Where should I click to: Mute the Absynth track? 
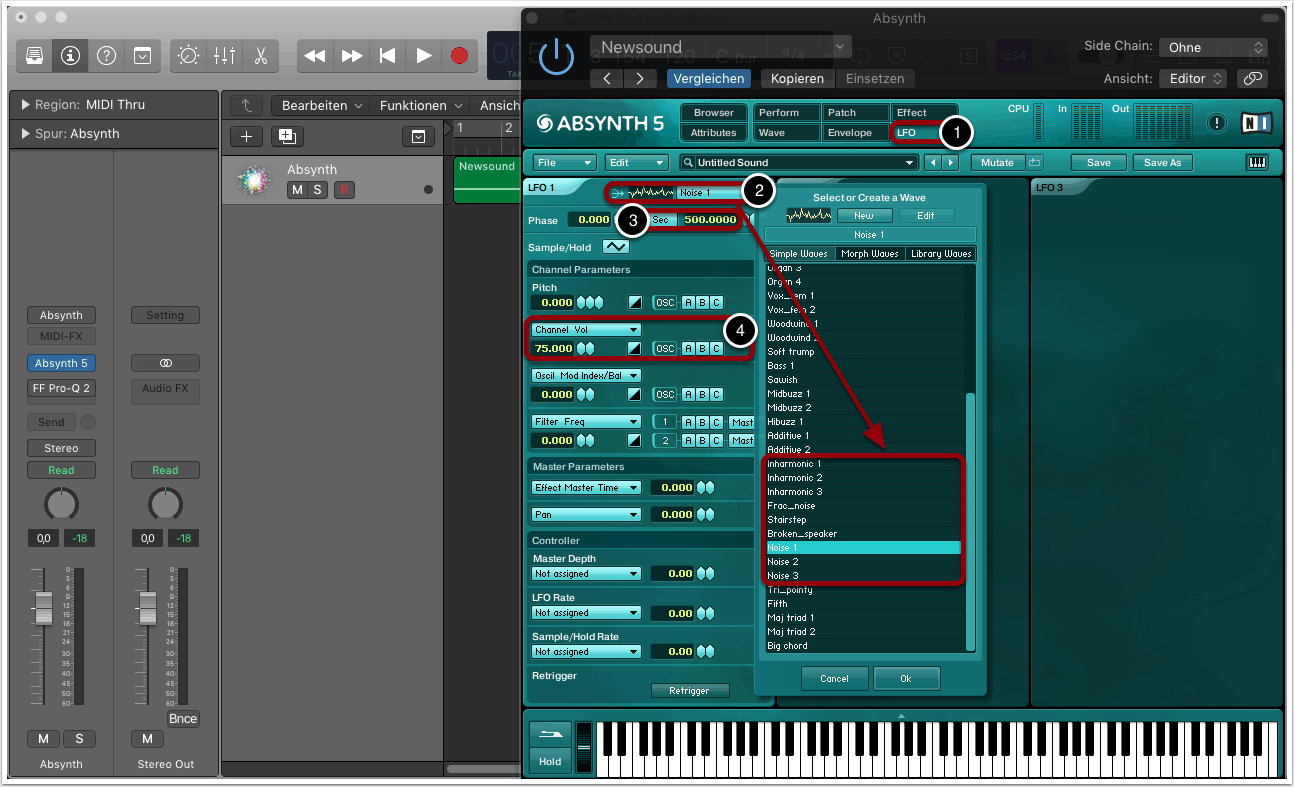pos(297,190)
